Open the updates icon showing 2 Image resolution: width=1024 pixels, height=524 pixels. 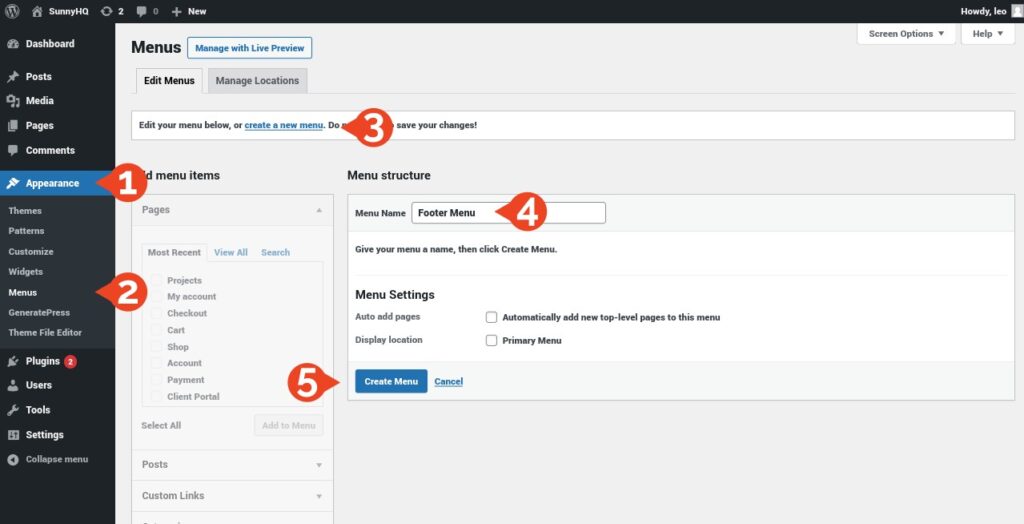(106, 11)
